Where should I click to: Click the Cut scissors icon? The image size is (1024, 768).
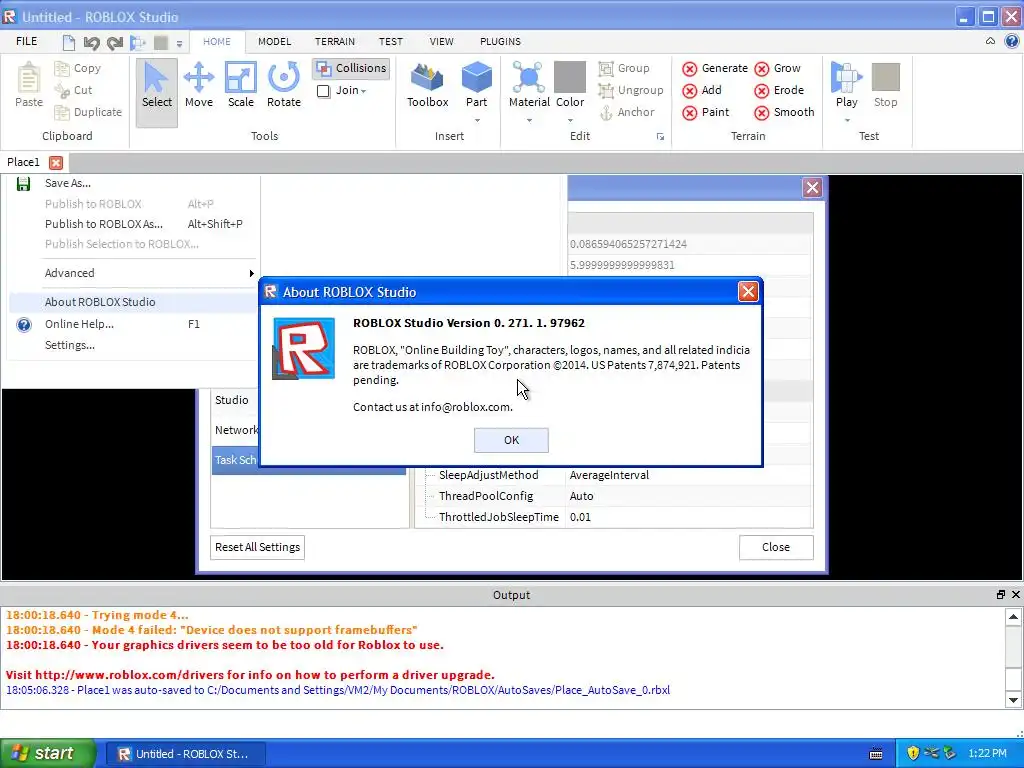[x=62, y=90]
